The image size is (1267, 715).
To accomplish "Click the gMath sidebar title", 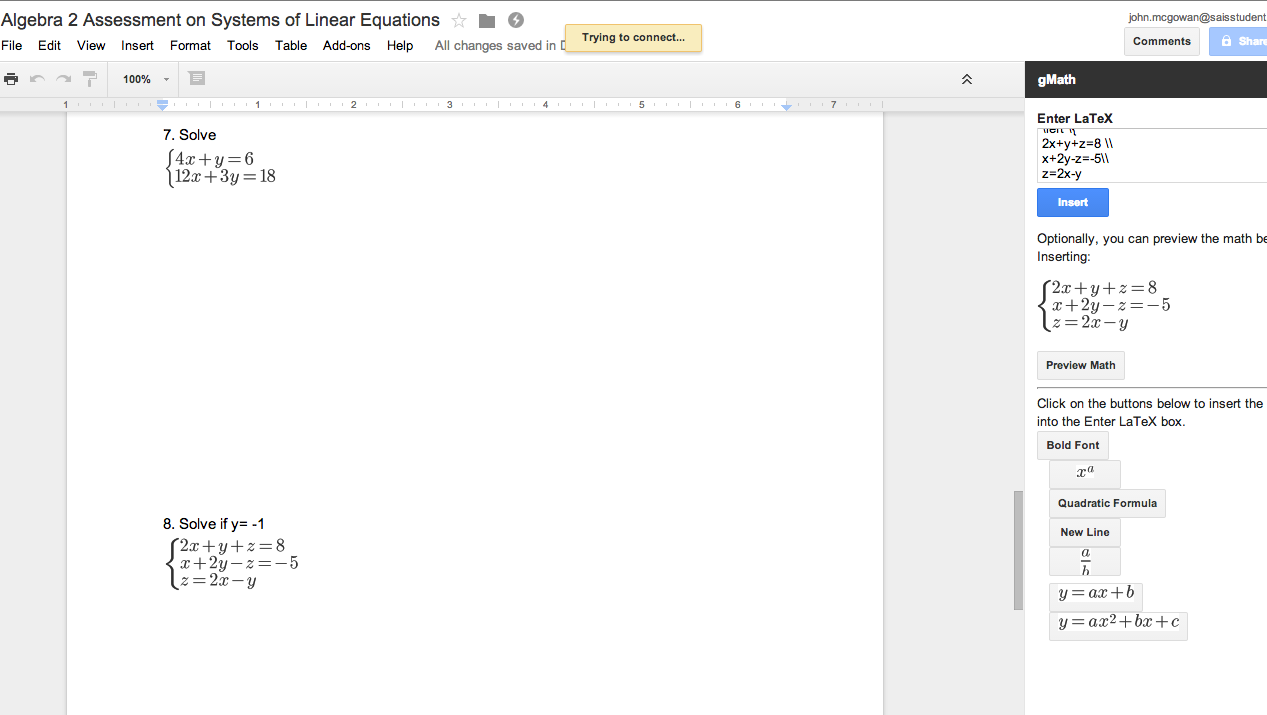I will (1056, 79).
